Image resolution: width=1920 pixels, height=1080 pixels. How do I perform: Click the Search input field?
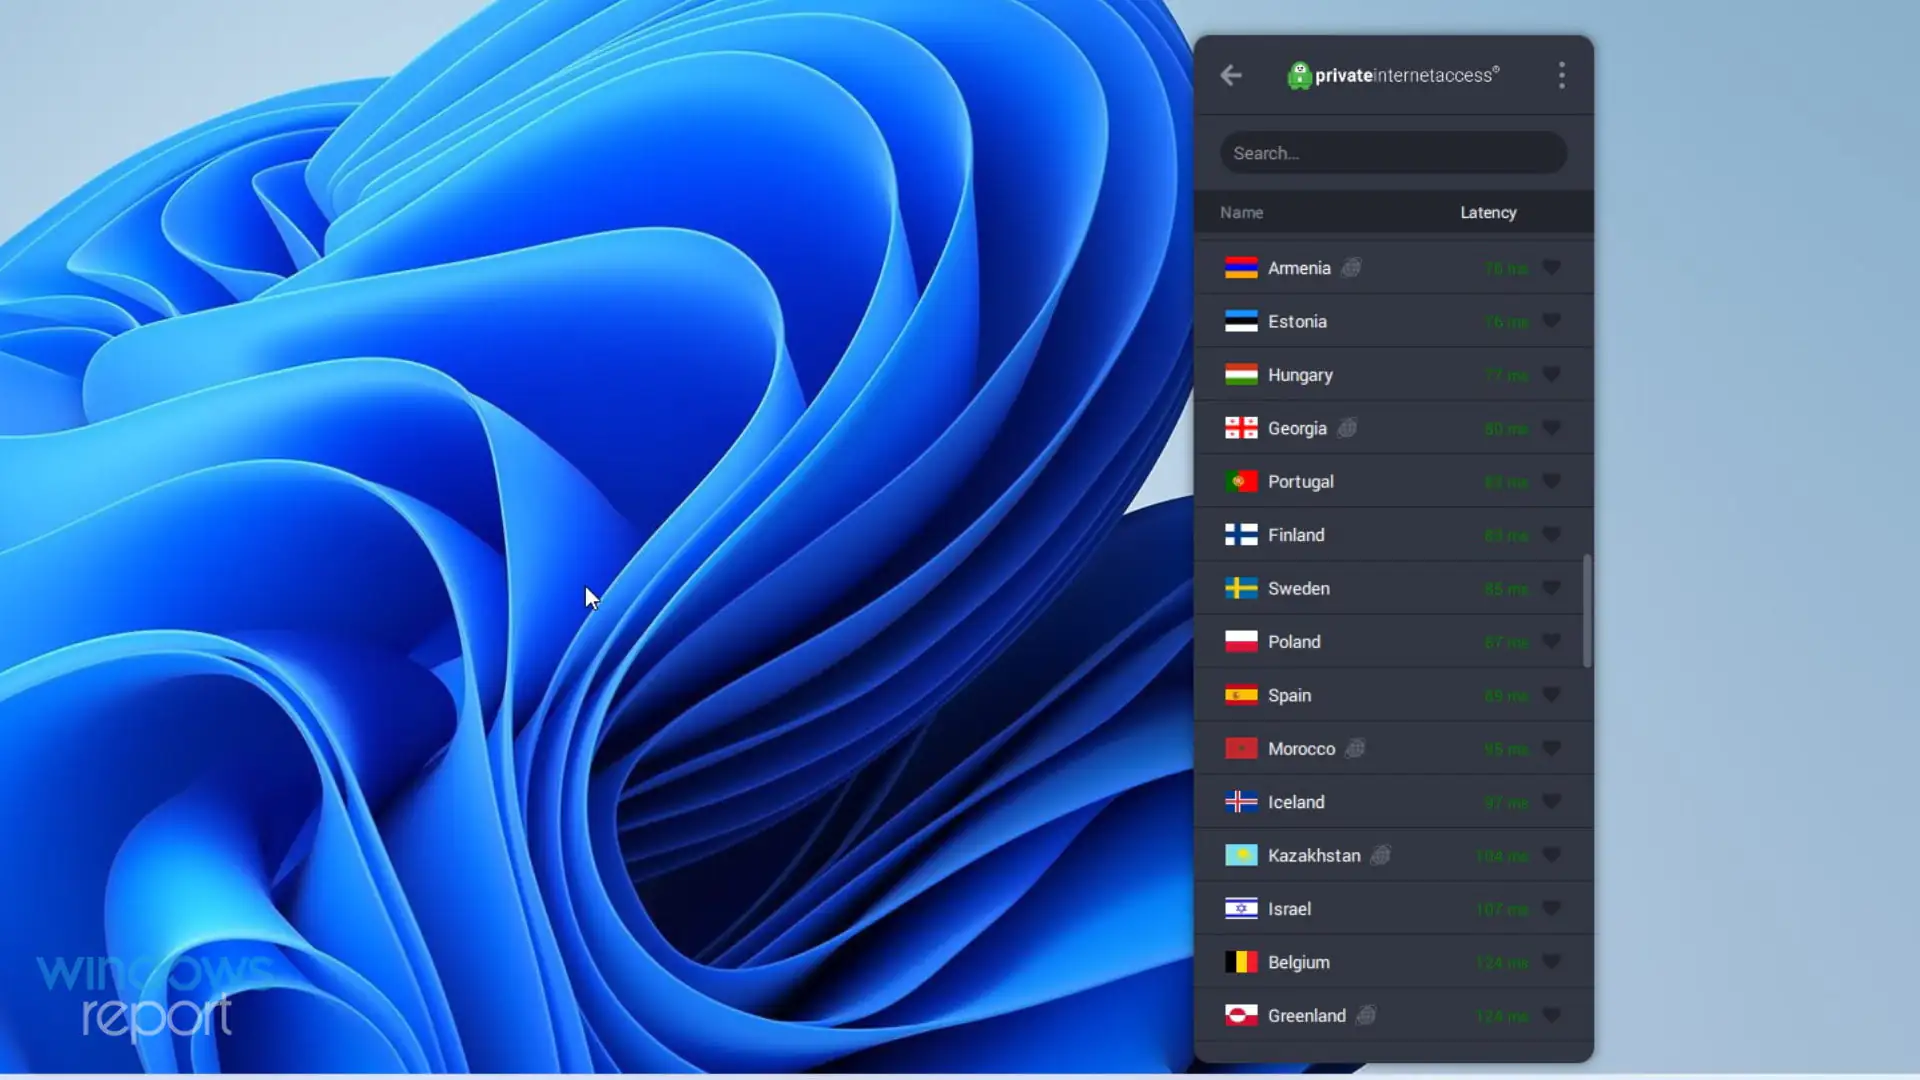tap(1392, 153)
